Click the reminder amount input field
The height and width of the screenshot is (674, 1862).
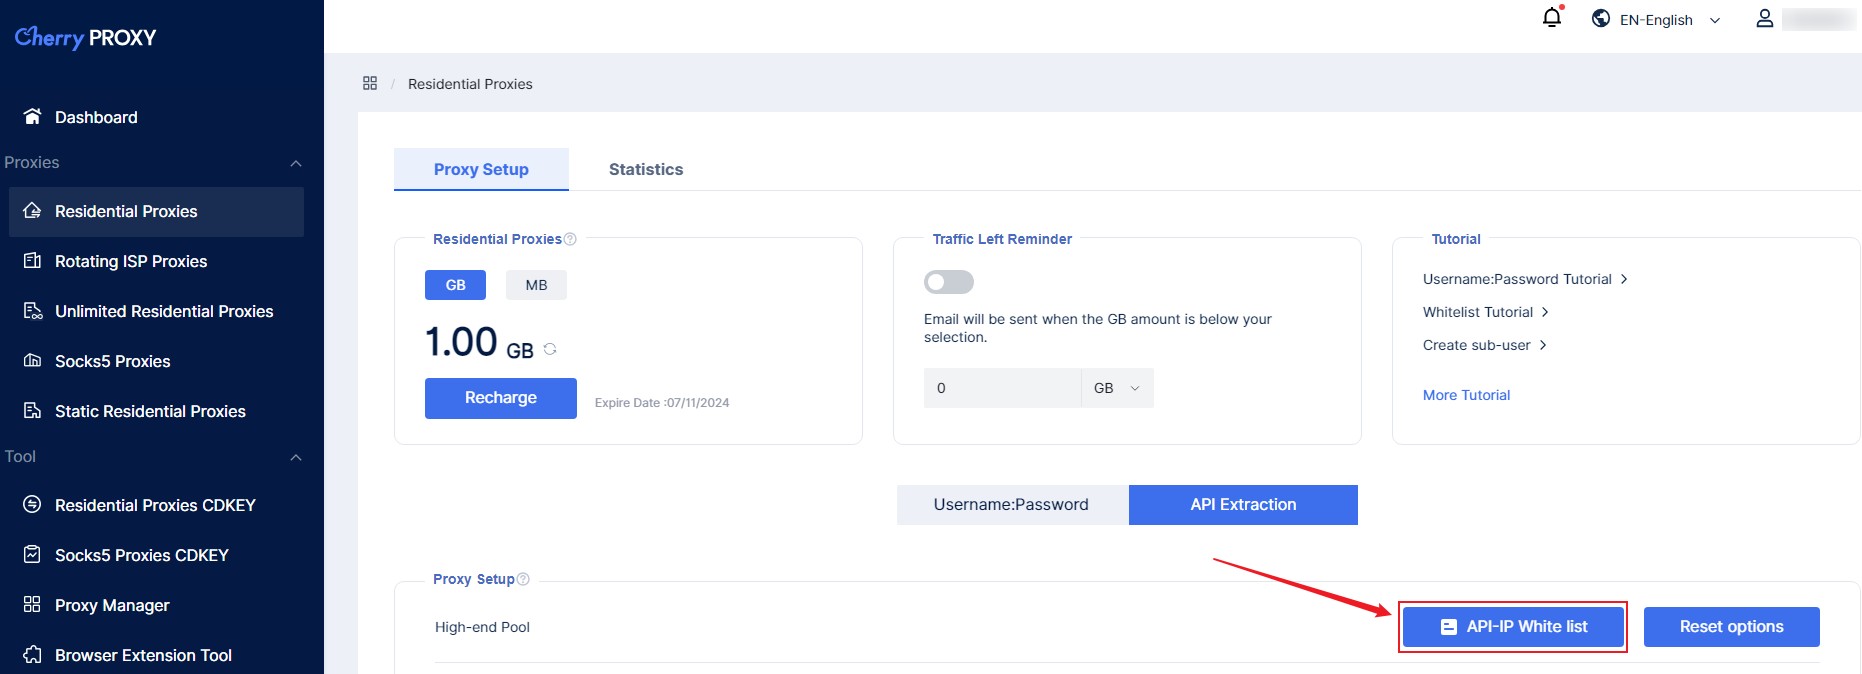click(1001, 388)
